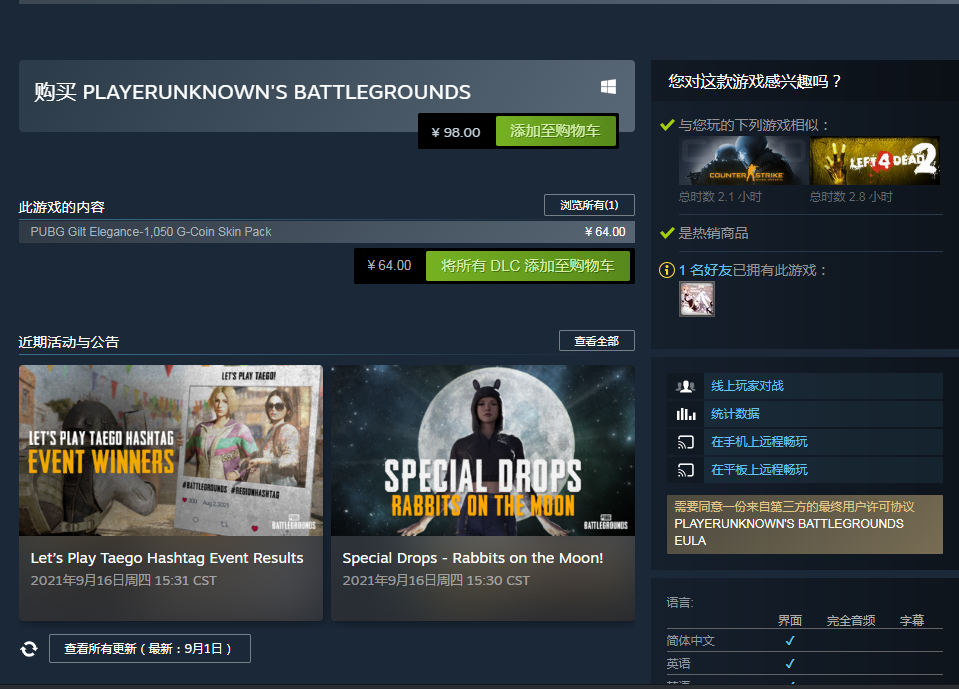This screenshot has height=689, width=959.
Task: Click the 字幕 column header
Action: click(x=912, y=621)
